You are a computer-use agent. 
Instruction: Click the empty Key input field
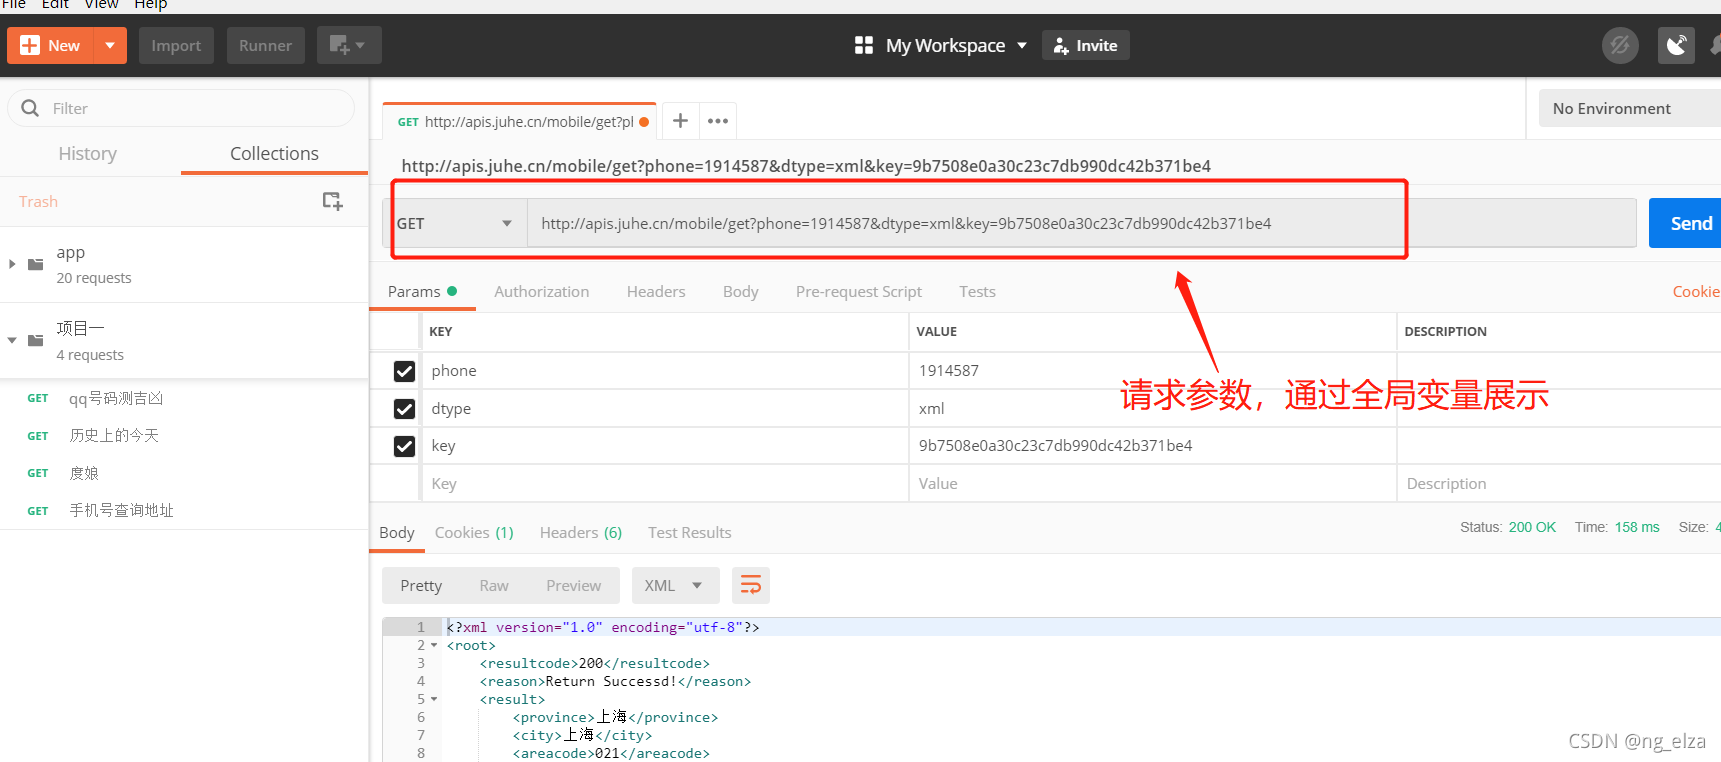(665, 484)
